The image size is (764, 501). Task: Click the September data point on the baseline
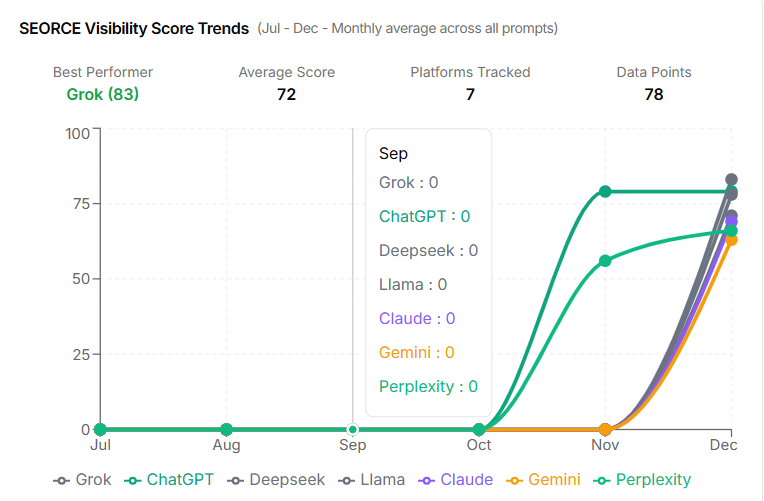coord(352,429)
